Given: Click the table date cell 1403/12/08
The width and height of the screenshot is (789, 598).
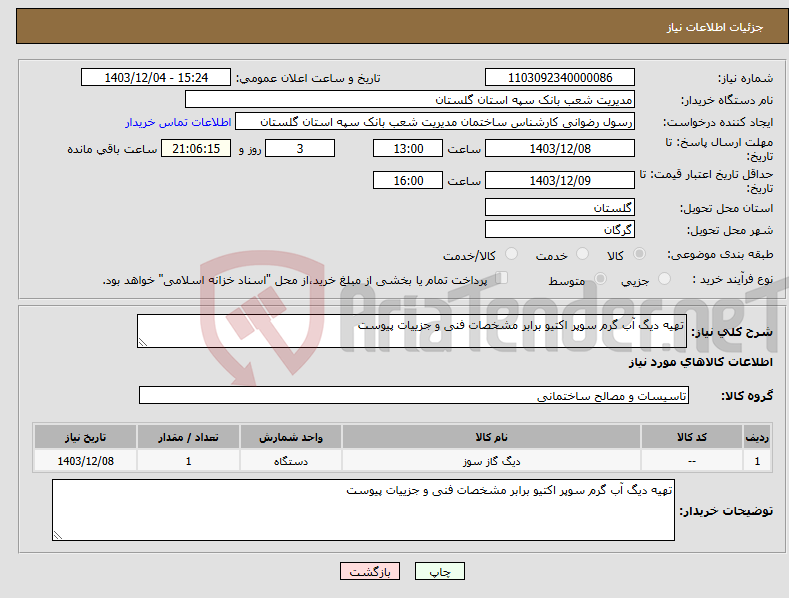Looking at the screenshot, I should [86, 461].
